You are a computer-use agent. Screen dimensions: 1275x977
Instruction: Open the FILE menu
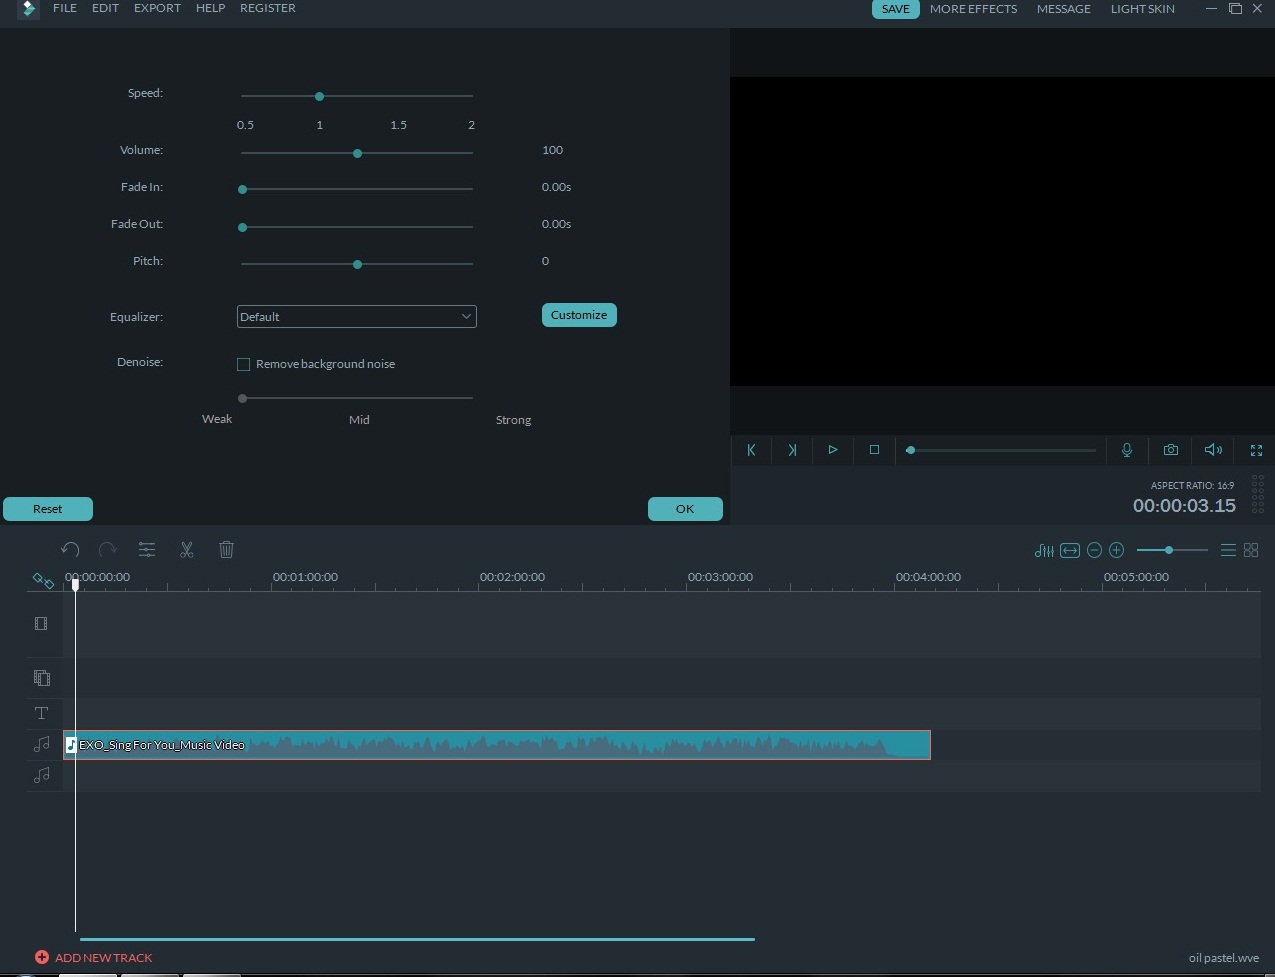[x=65, y=8]
